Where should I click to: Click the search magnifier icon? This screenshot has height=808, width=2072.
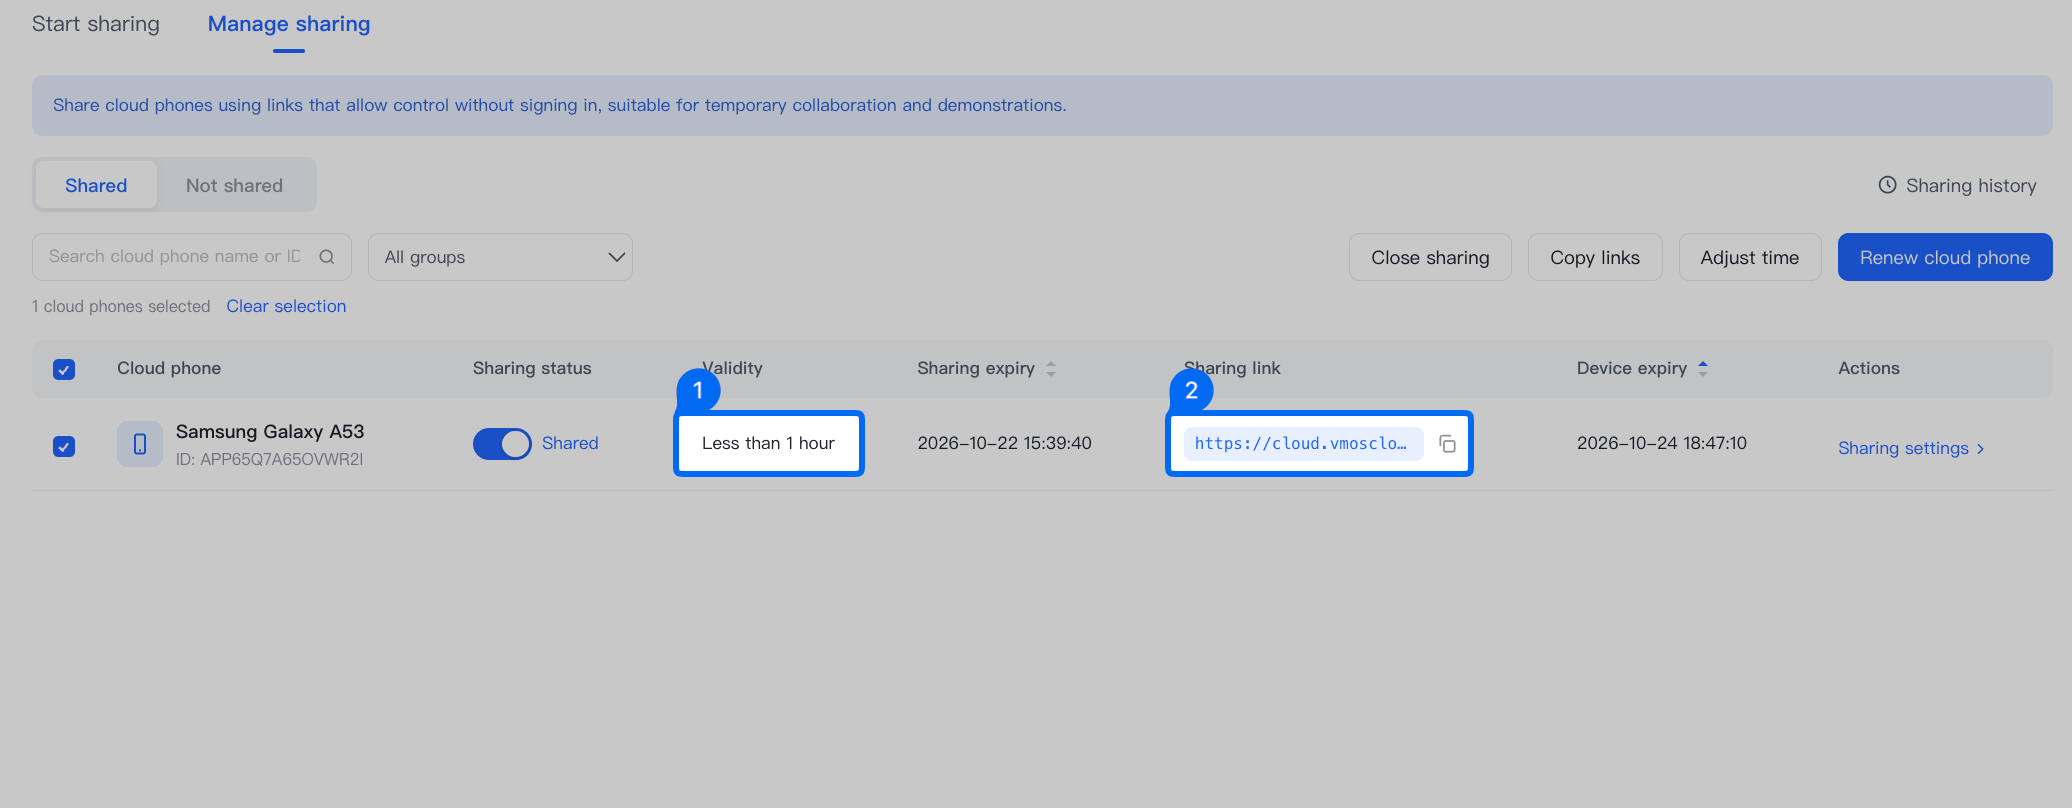click(x=327, y=257)
